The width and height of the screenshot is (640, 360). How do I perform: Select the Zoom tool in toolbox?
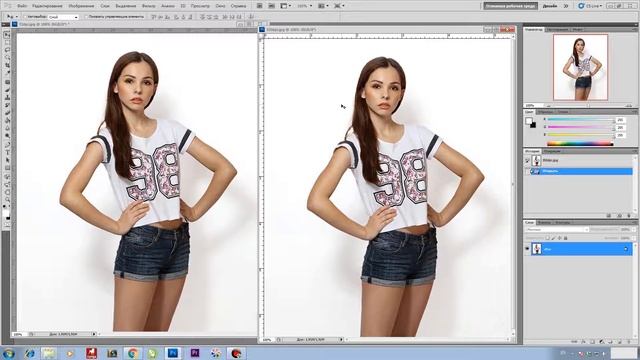7,200
